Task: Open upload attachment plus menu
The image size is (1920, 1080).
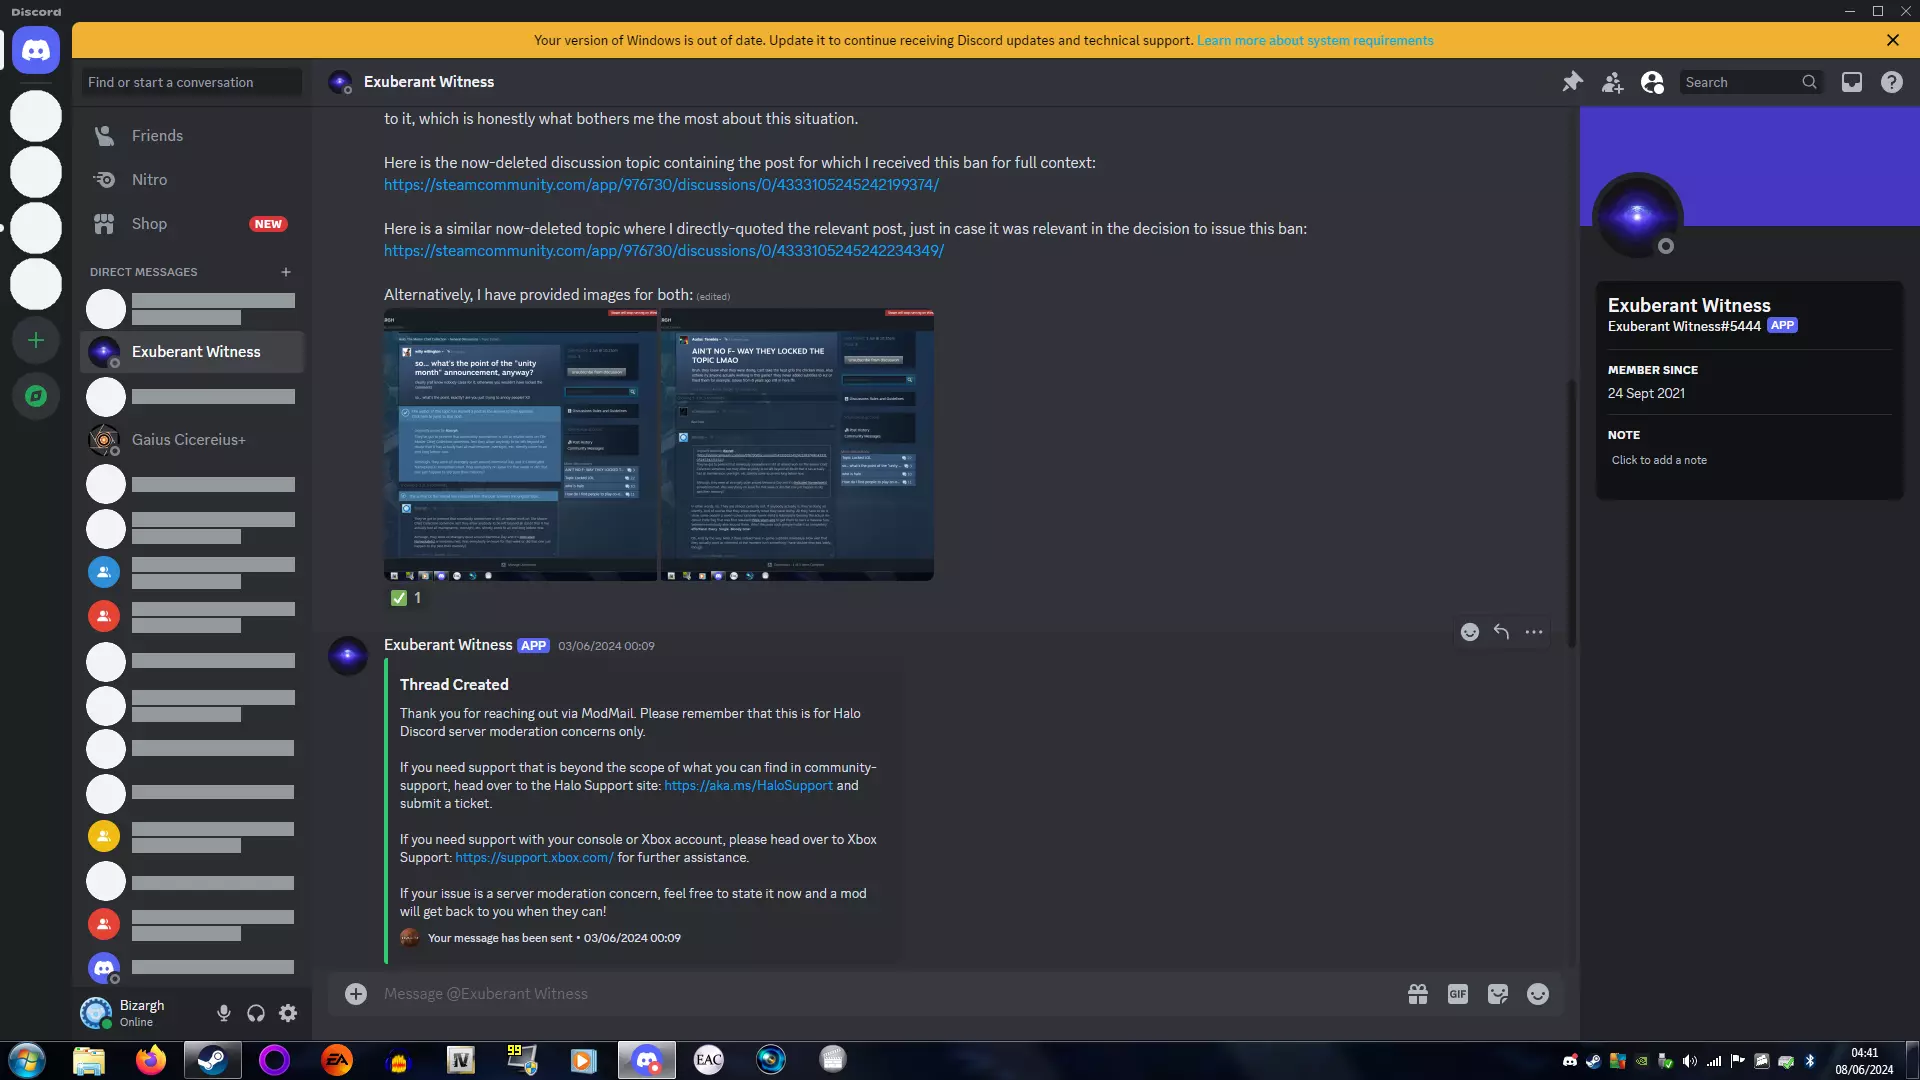Action: click(356, 994)
